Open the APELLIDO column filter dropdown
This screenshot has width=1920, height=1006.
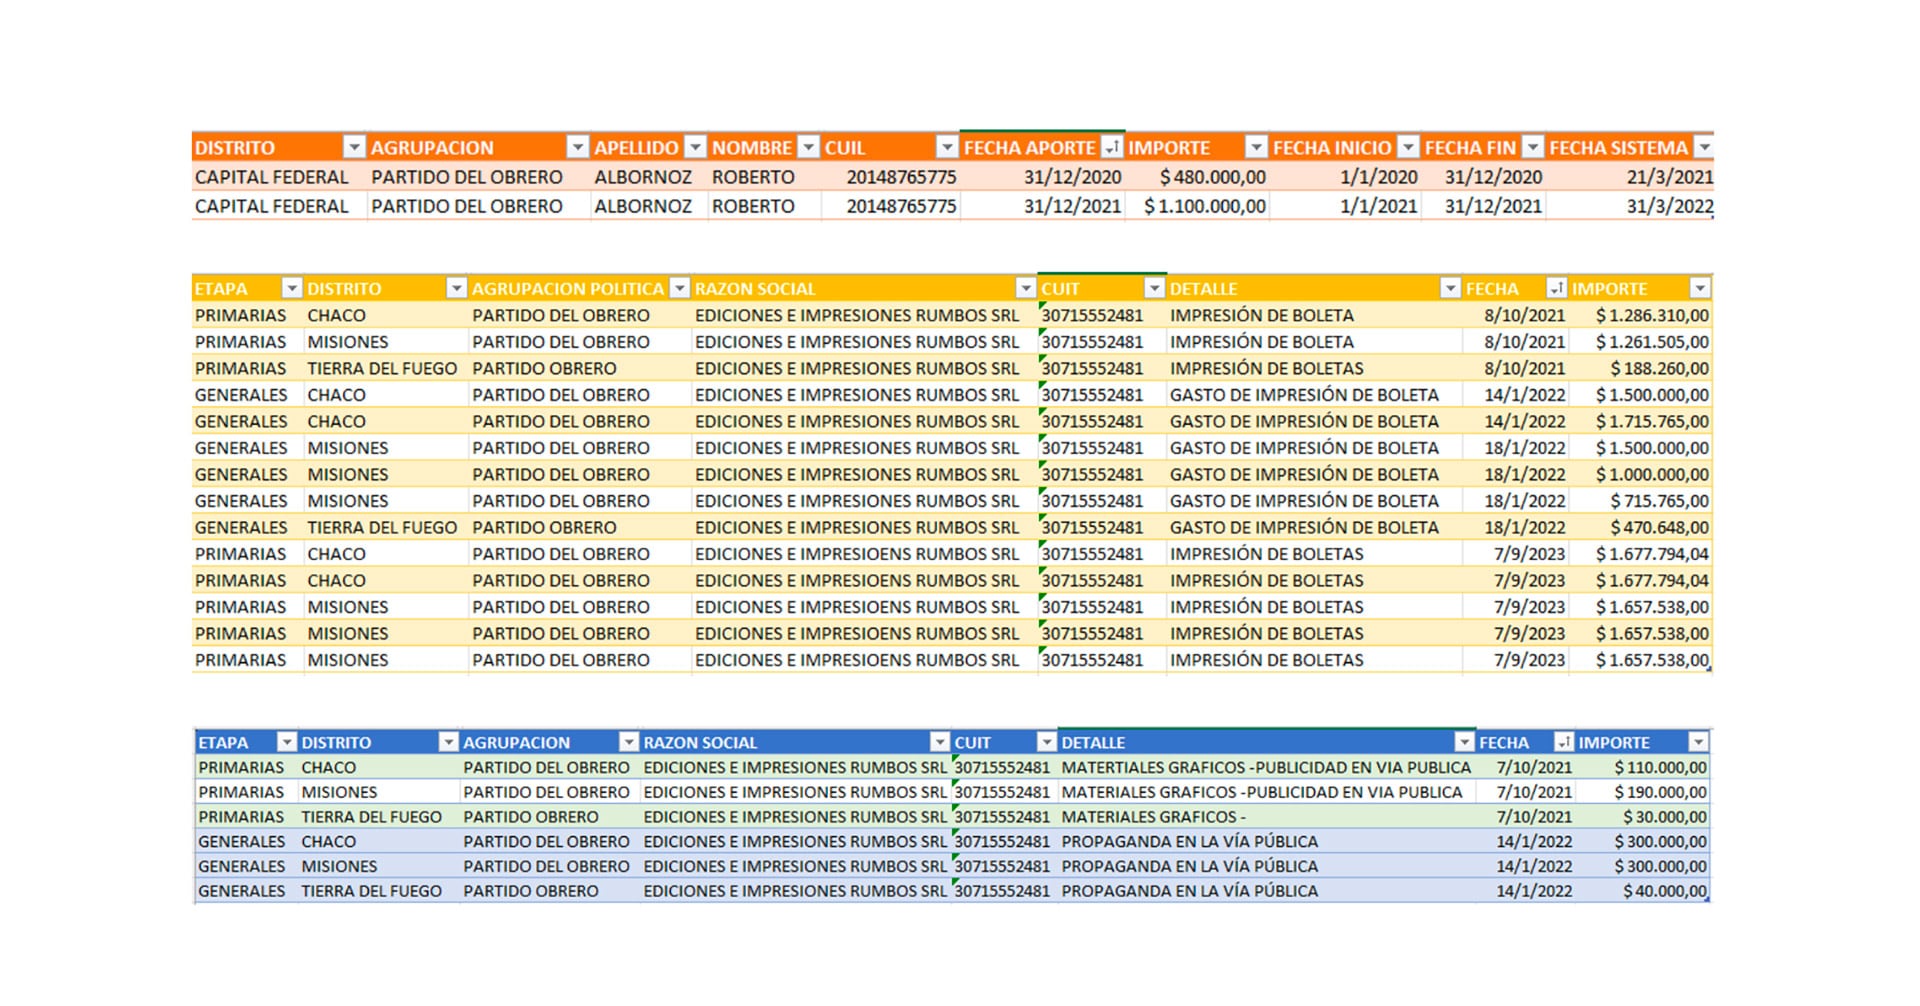tap(695, 148)
